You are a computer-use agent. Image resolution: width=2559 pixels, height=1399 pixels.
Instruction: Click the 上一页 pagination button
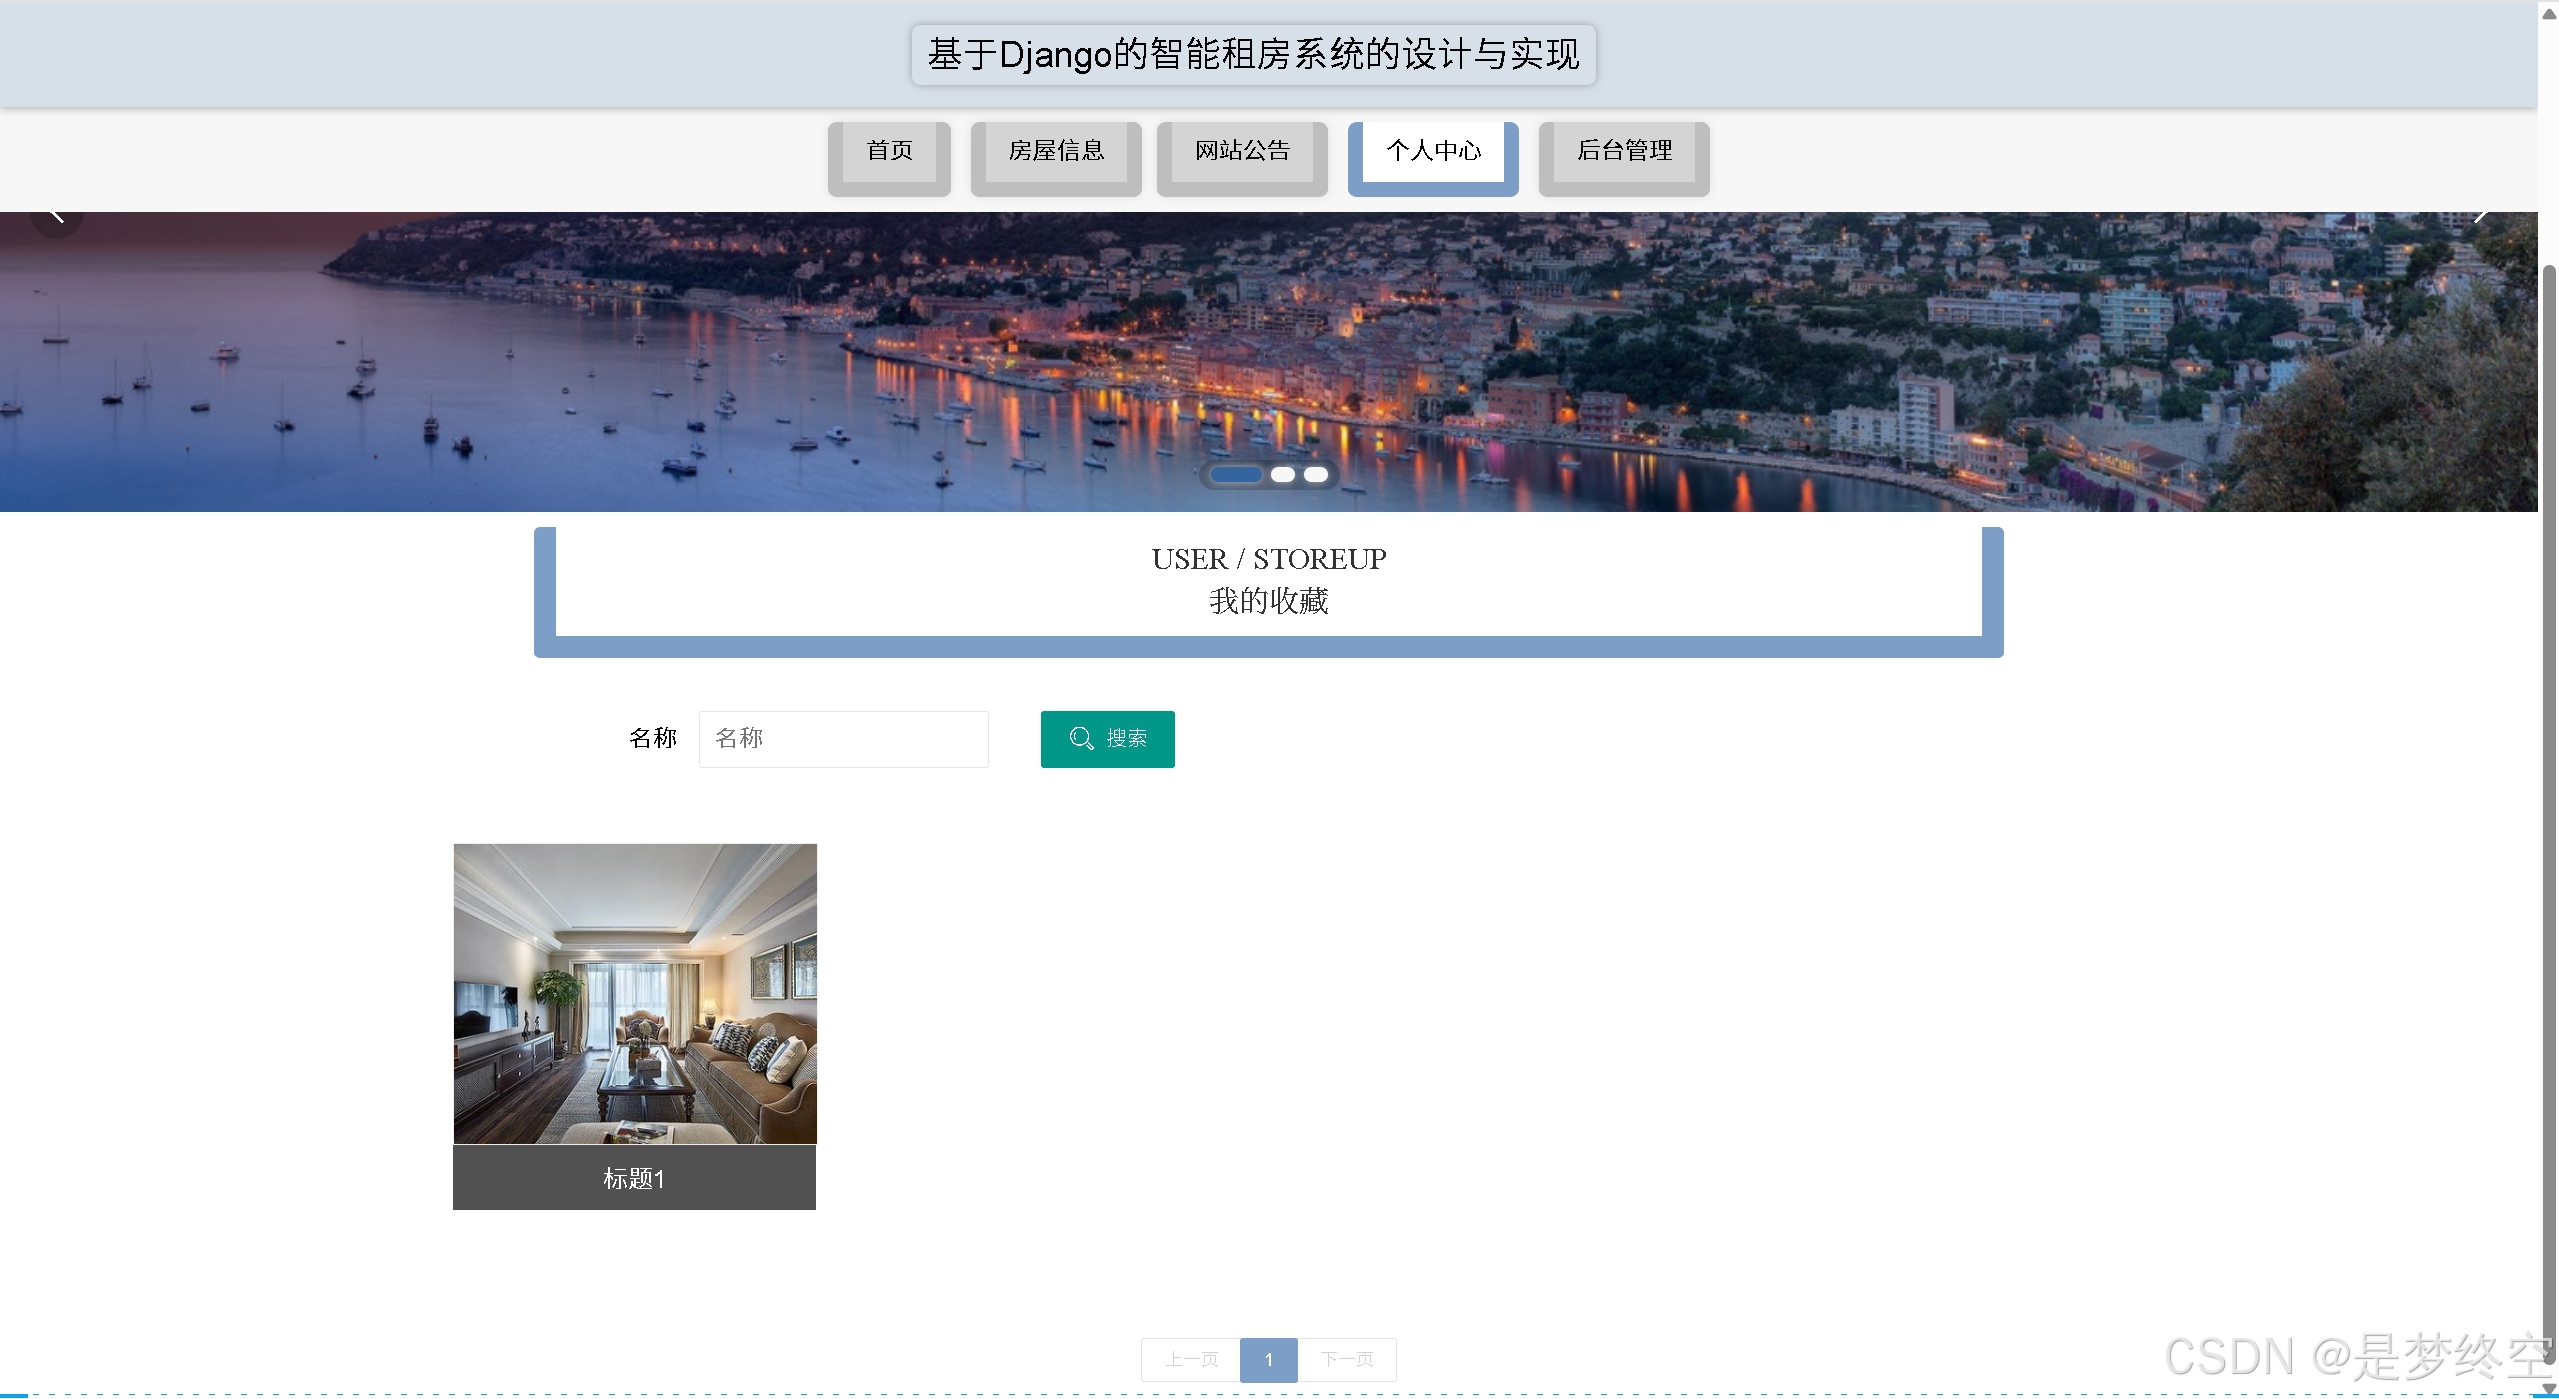(x=1191, y=1359)
